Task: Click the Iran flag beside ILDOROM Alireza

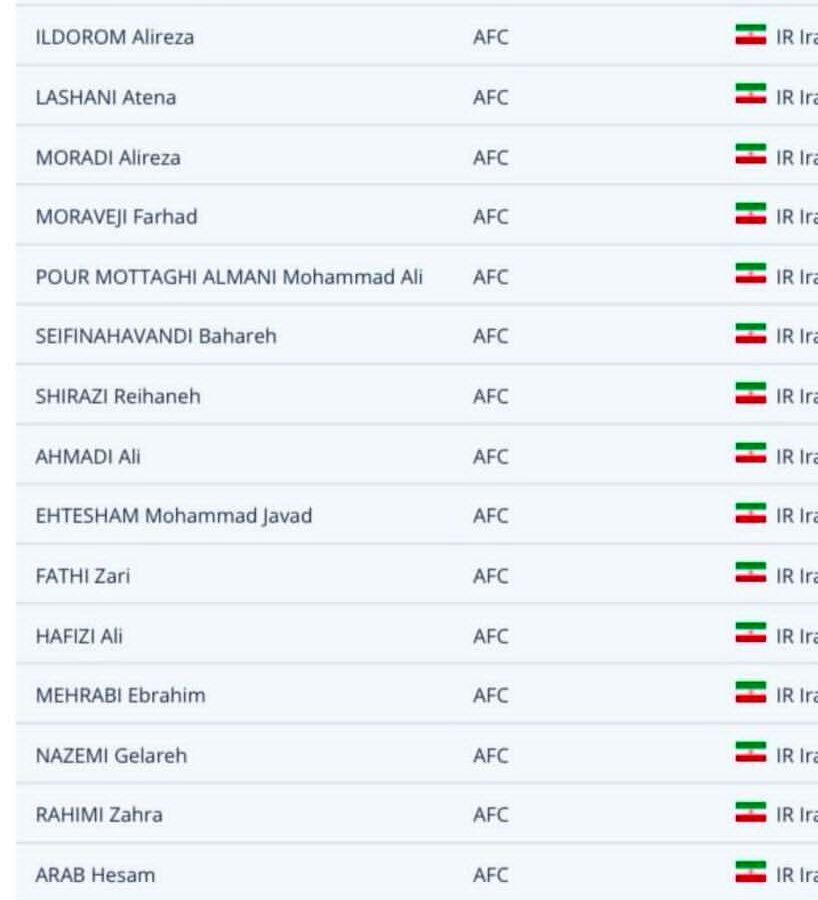Action: pyautogui.click(x=750, y=35)
